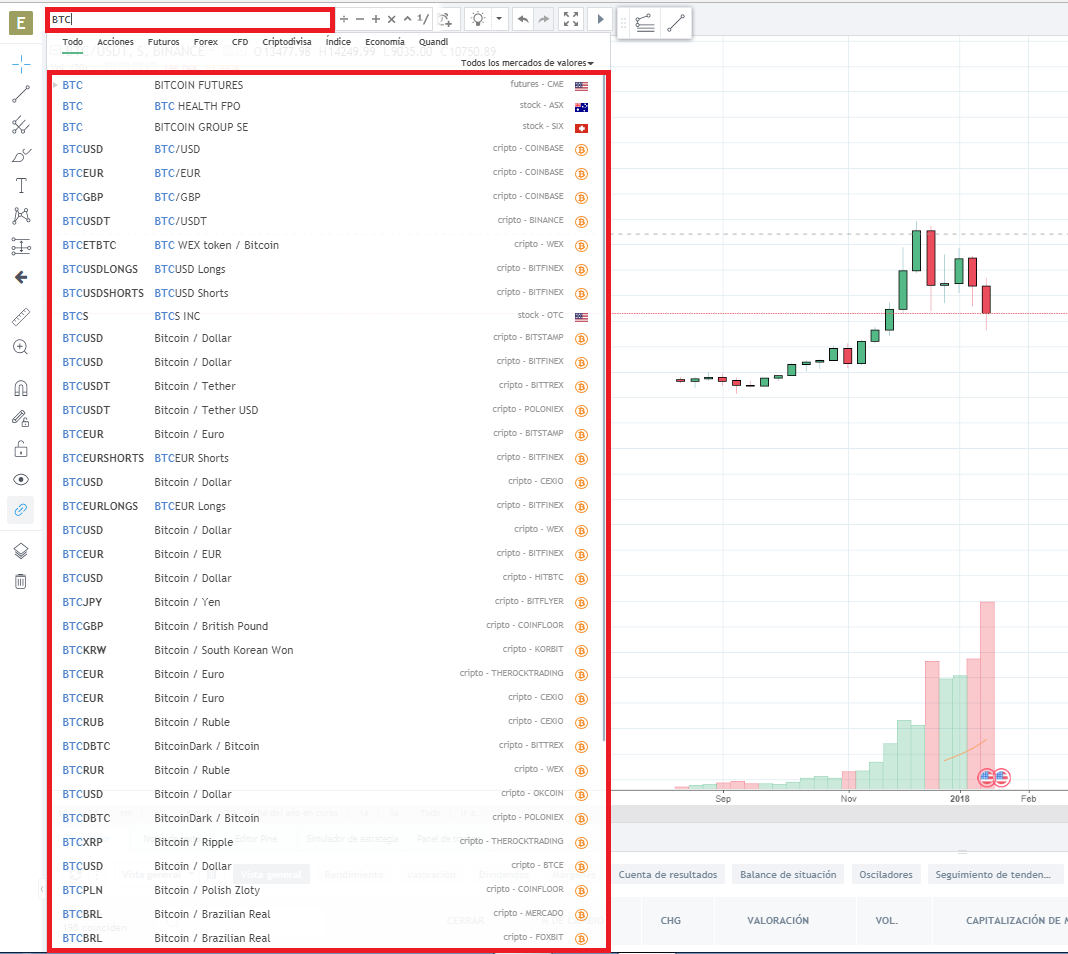Open Todos los mercados de valores dropdown

(527, 63)
